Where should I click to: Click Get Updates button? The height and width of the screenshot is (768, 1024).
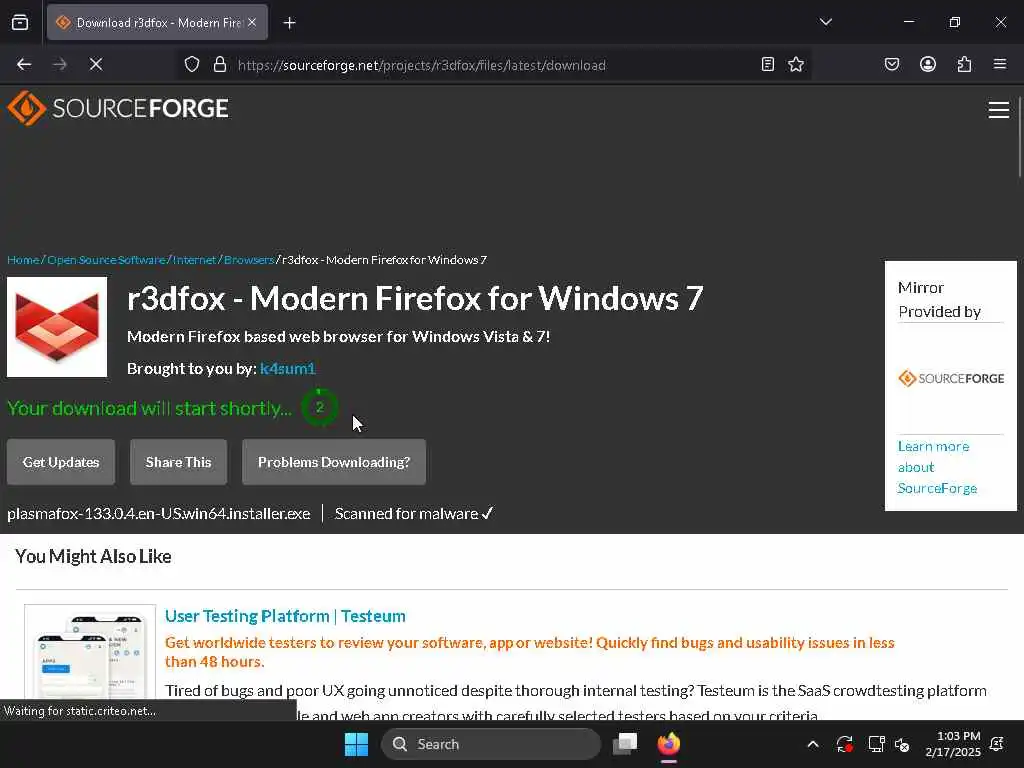pyautogui.click(x=61, y=462)
